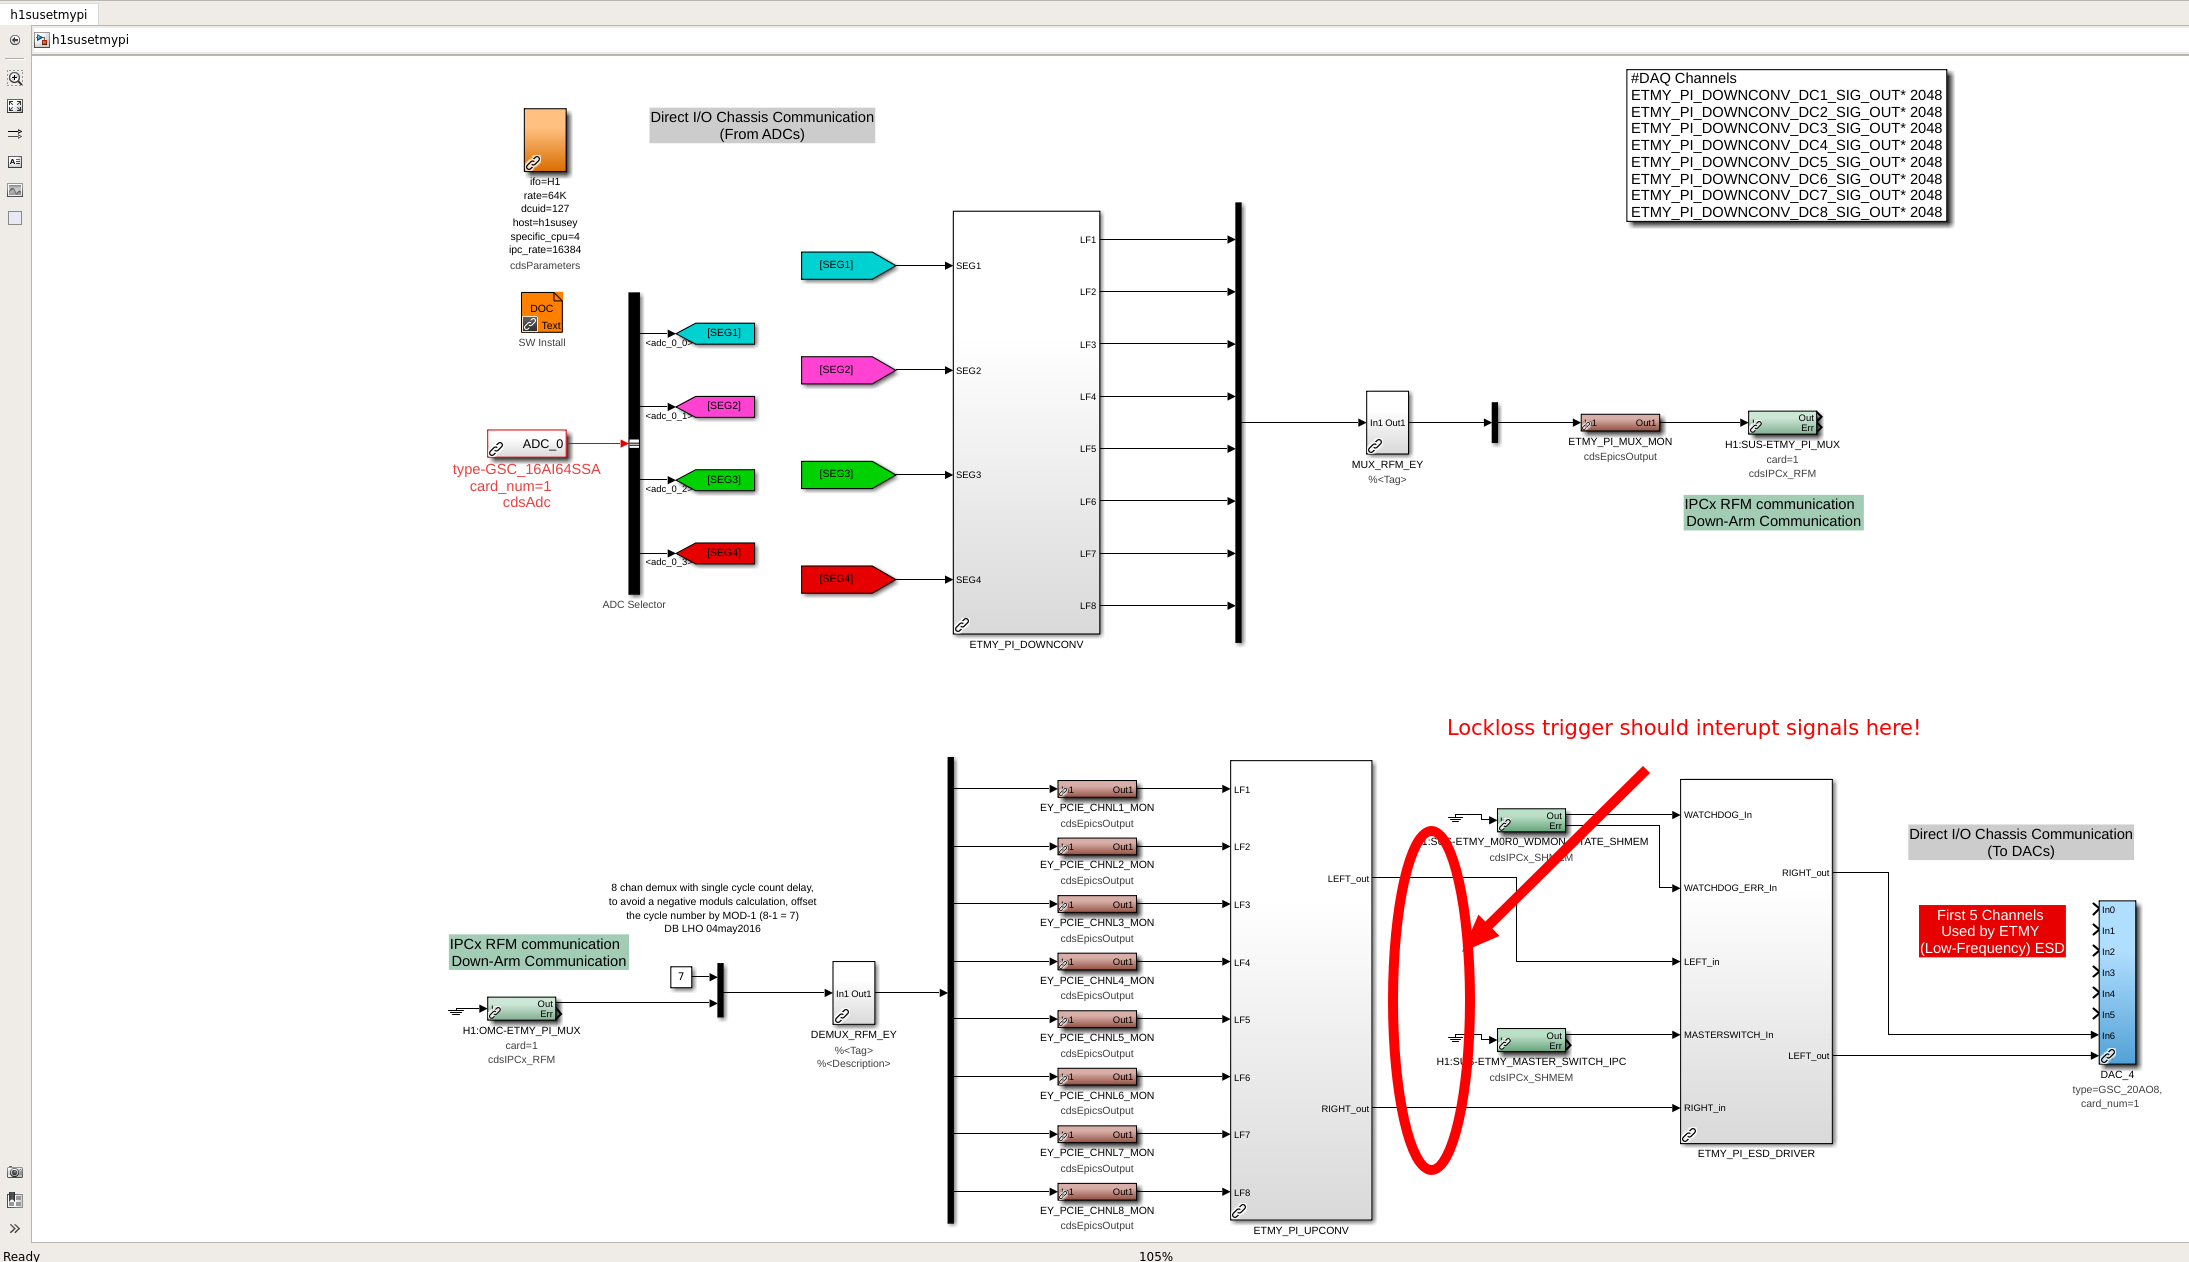Click the camera screenshot icon
2189x1262 pixels.
[15, 1172]
